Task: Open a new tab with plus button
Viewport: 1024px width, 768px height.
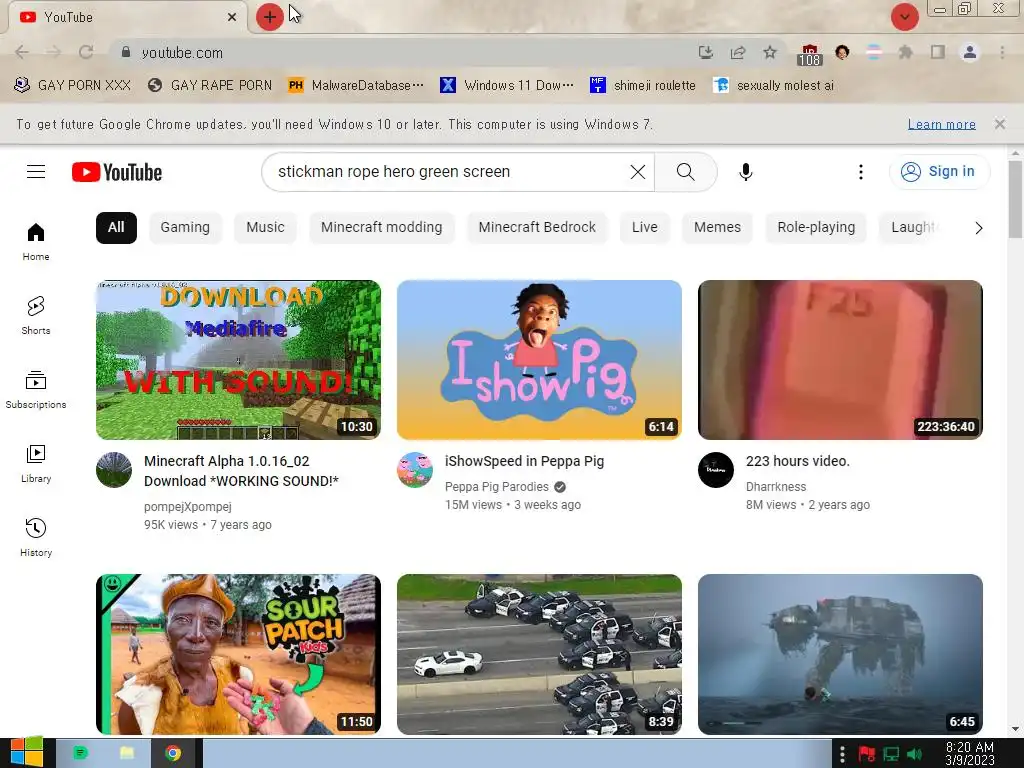Action: pos(269,17)
